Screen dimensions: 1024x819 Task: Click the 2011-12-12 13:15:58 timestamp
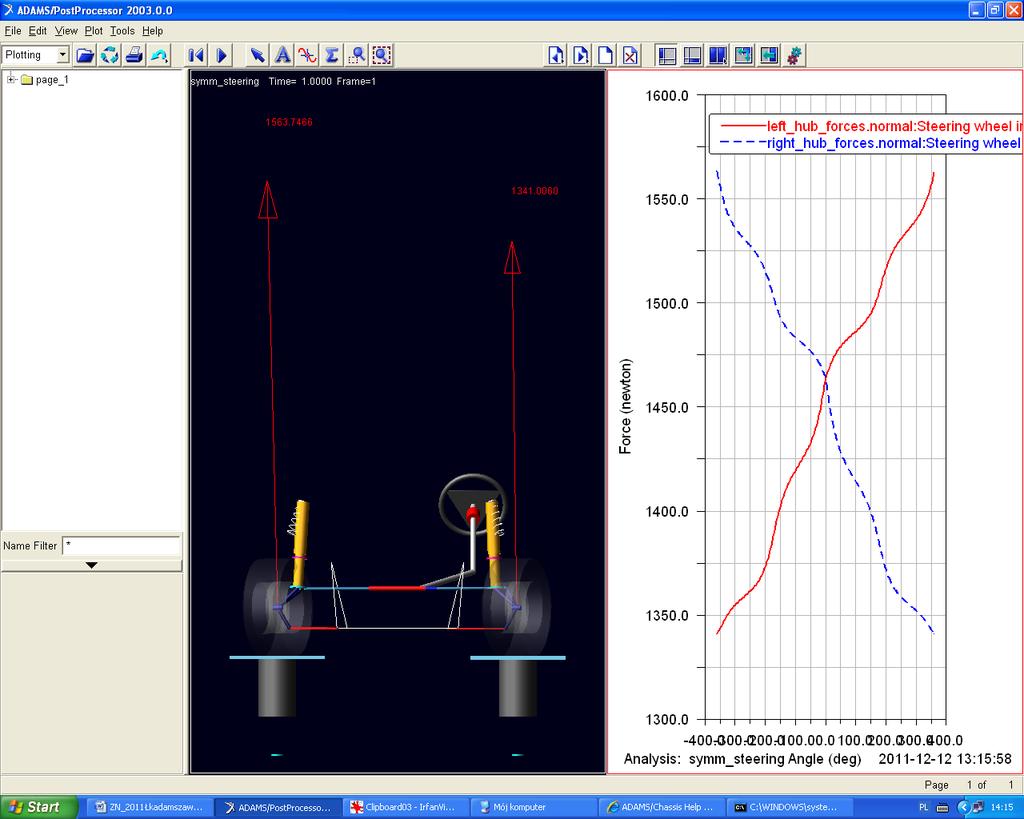945,759
